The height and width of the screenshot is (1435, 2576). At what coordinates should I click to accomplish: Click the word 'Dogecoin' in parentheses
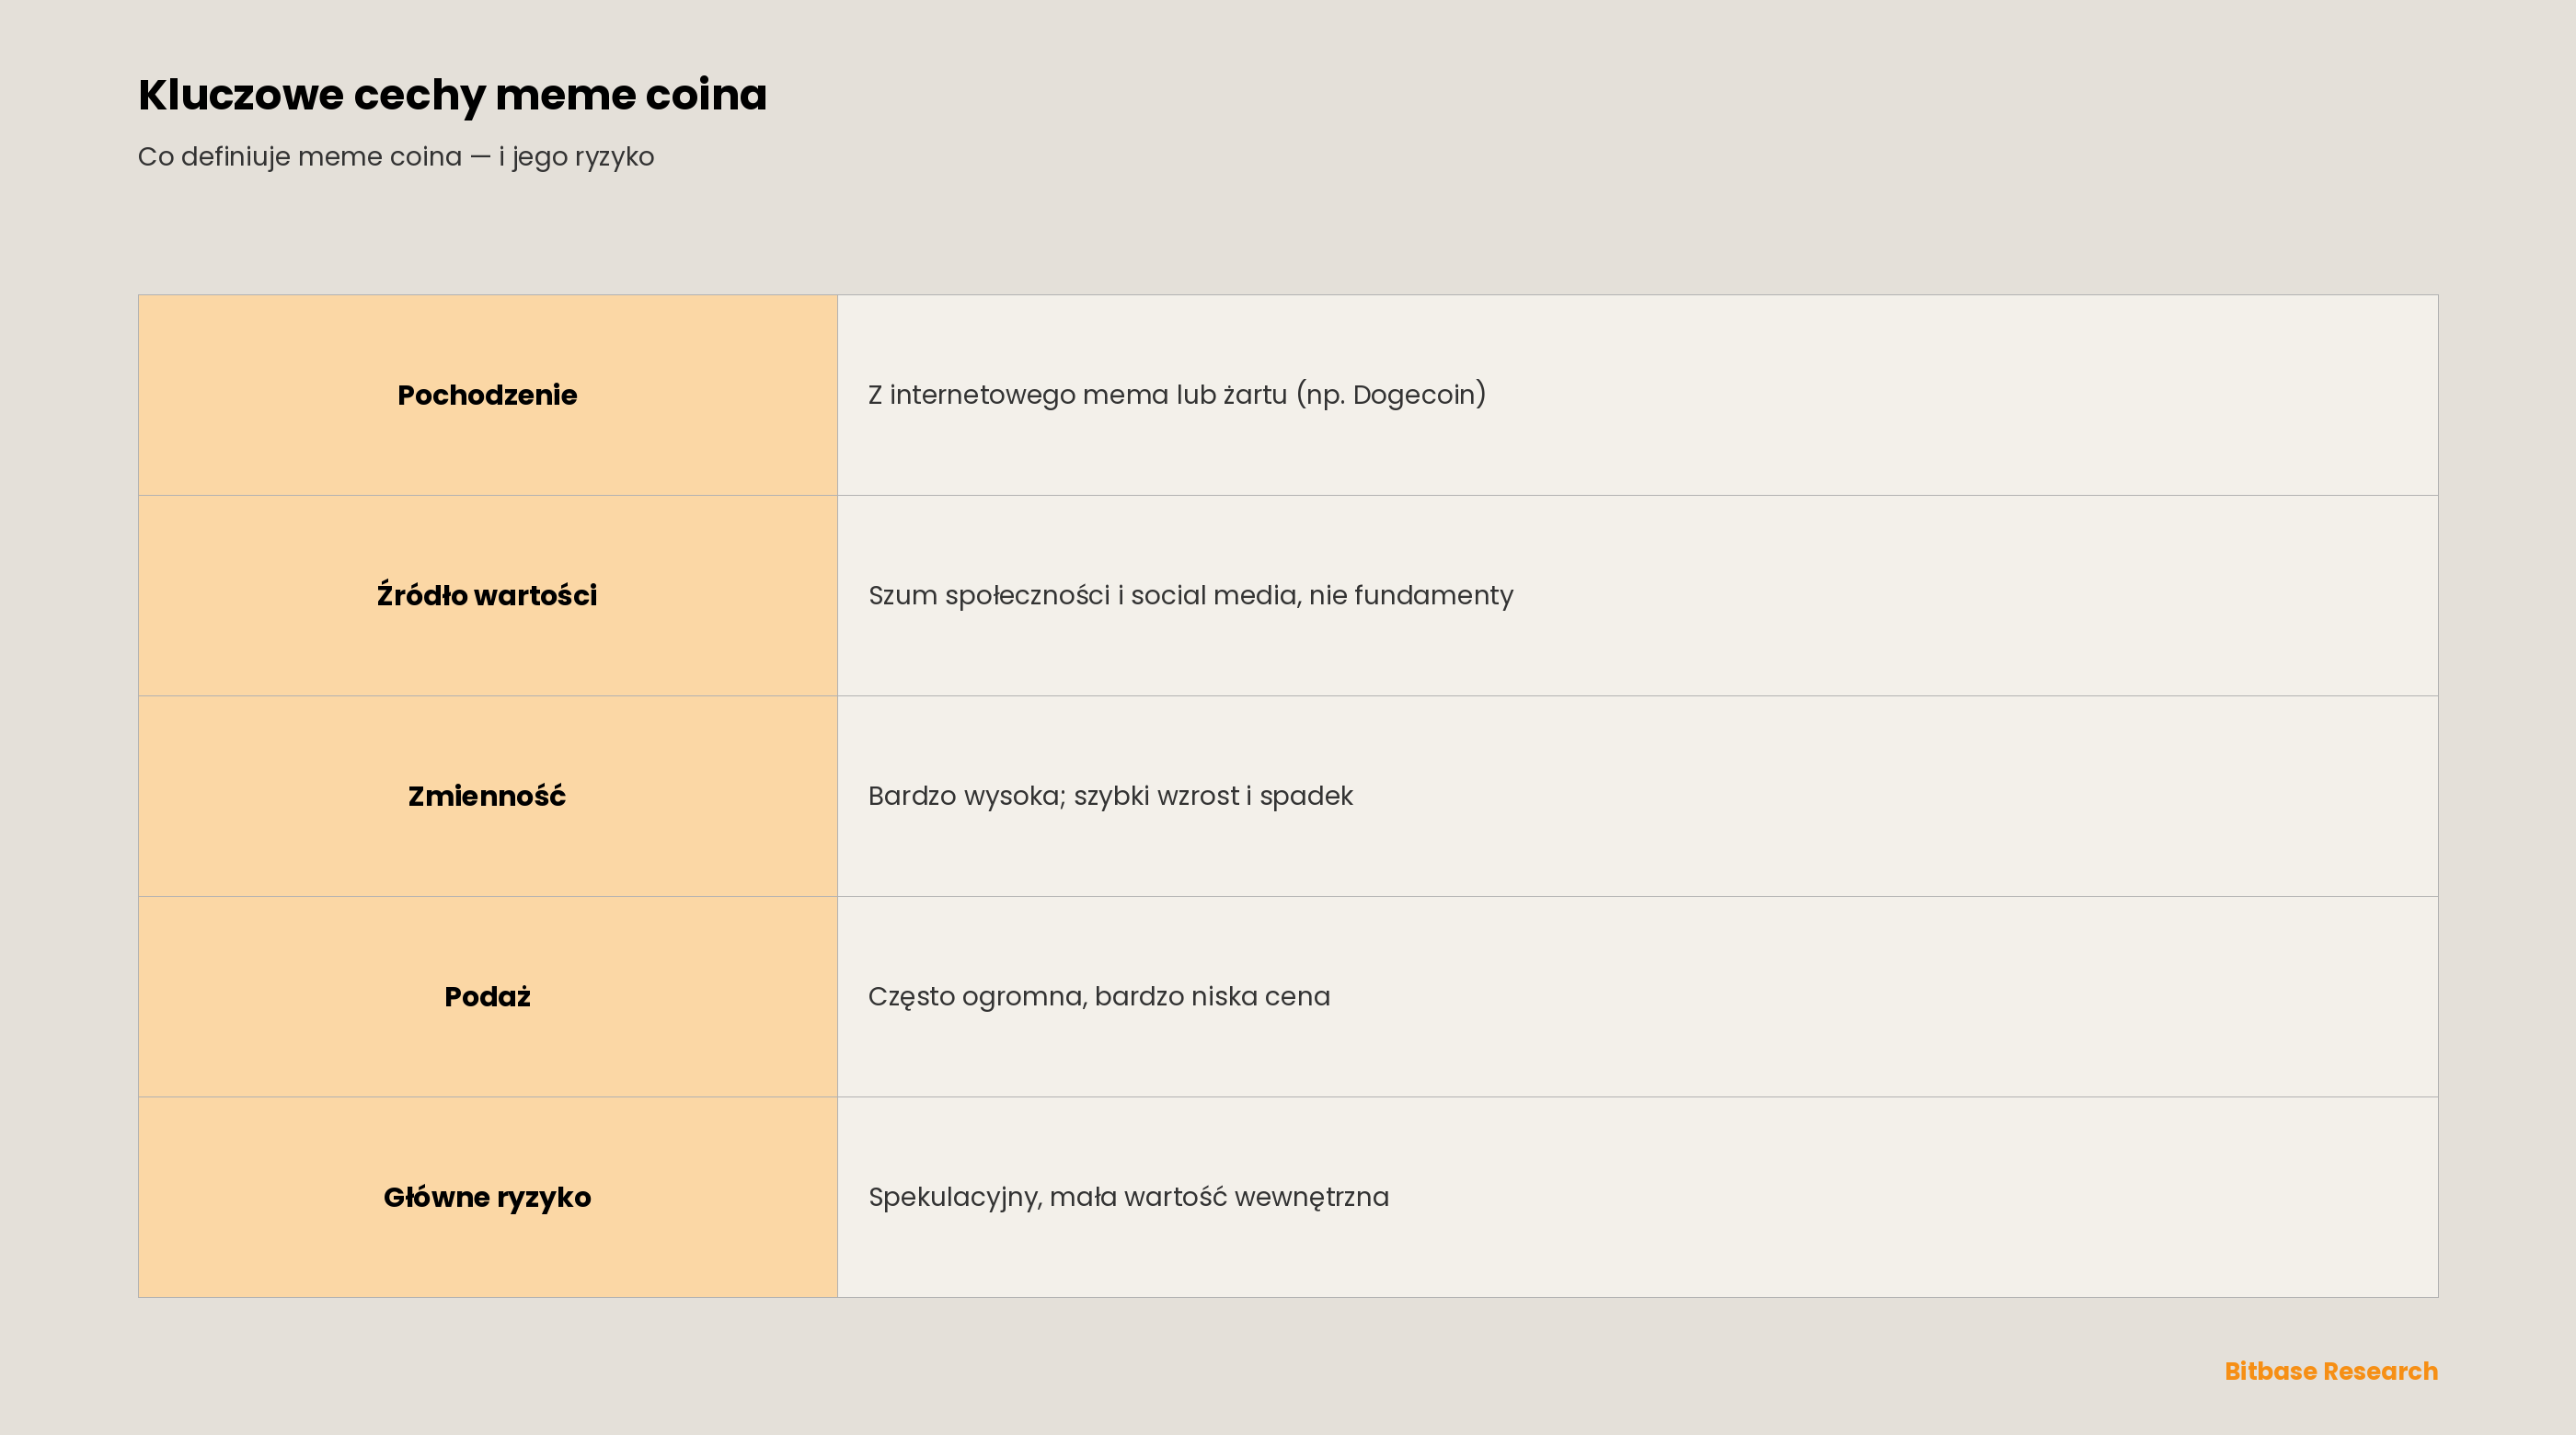click(1414, 395)
